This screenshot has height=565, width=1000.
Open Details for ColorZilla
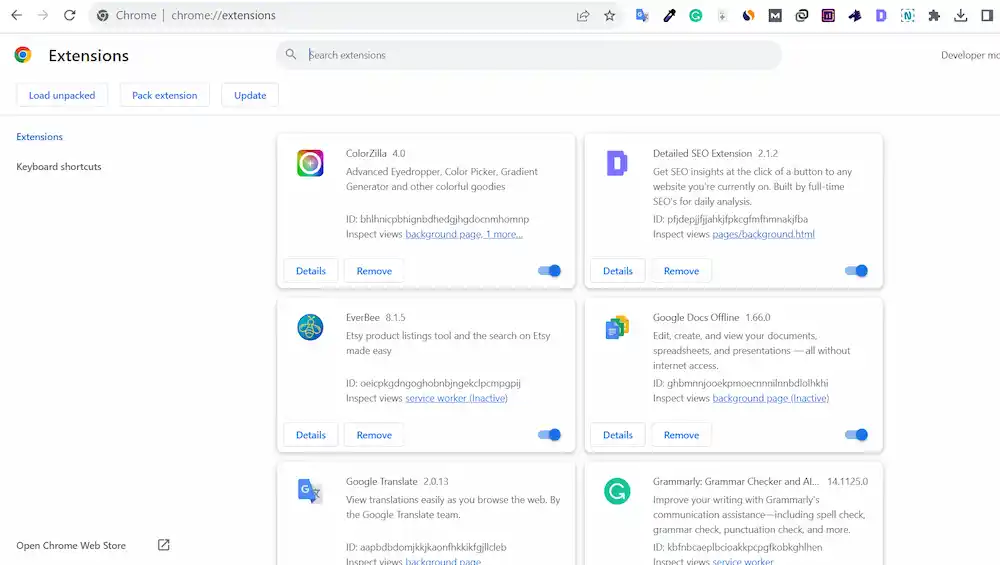tap(311, 271)
